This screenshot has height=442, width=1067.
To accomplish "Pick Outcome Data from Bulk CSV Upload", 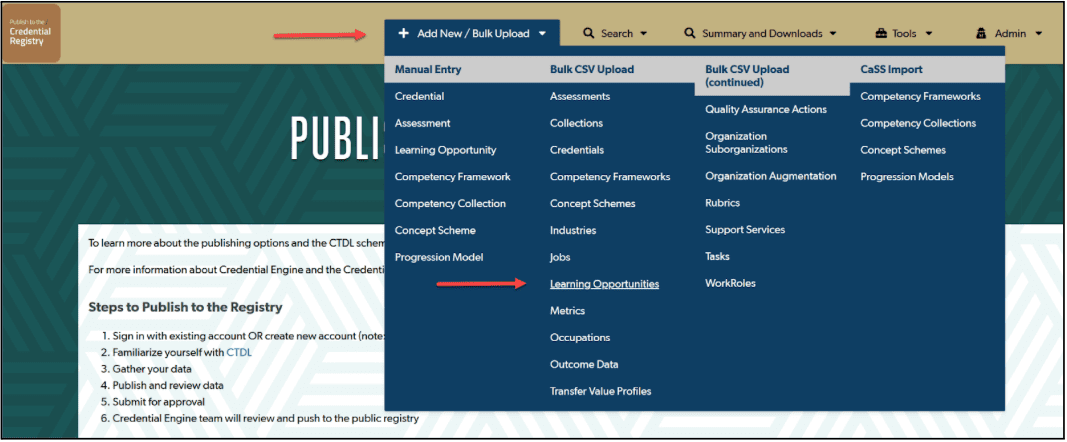I will click(x=584, y=364).
